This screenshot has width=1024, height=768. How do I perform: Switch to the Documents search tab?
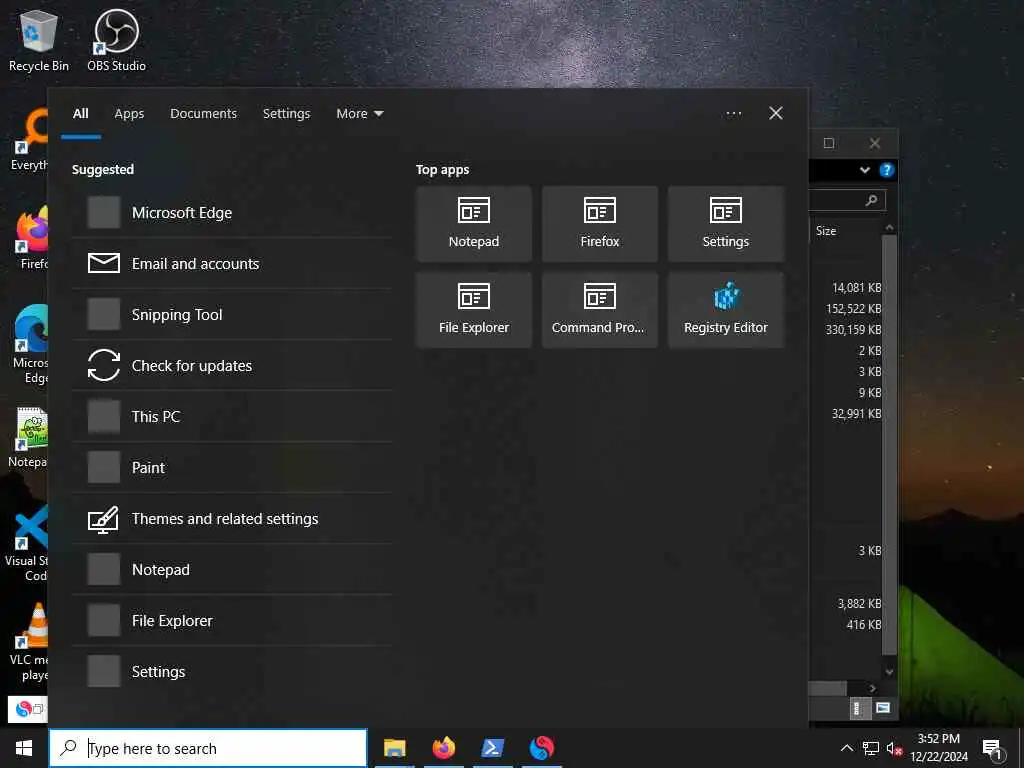(x=204, y=114)
